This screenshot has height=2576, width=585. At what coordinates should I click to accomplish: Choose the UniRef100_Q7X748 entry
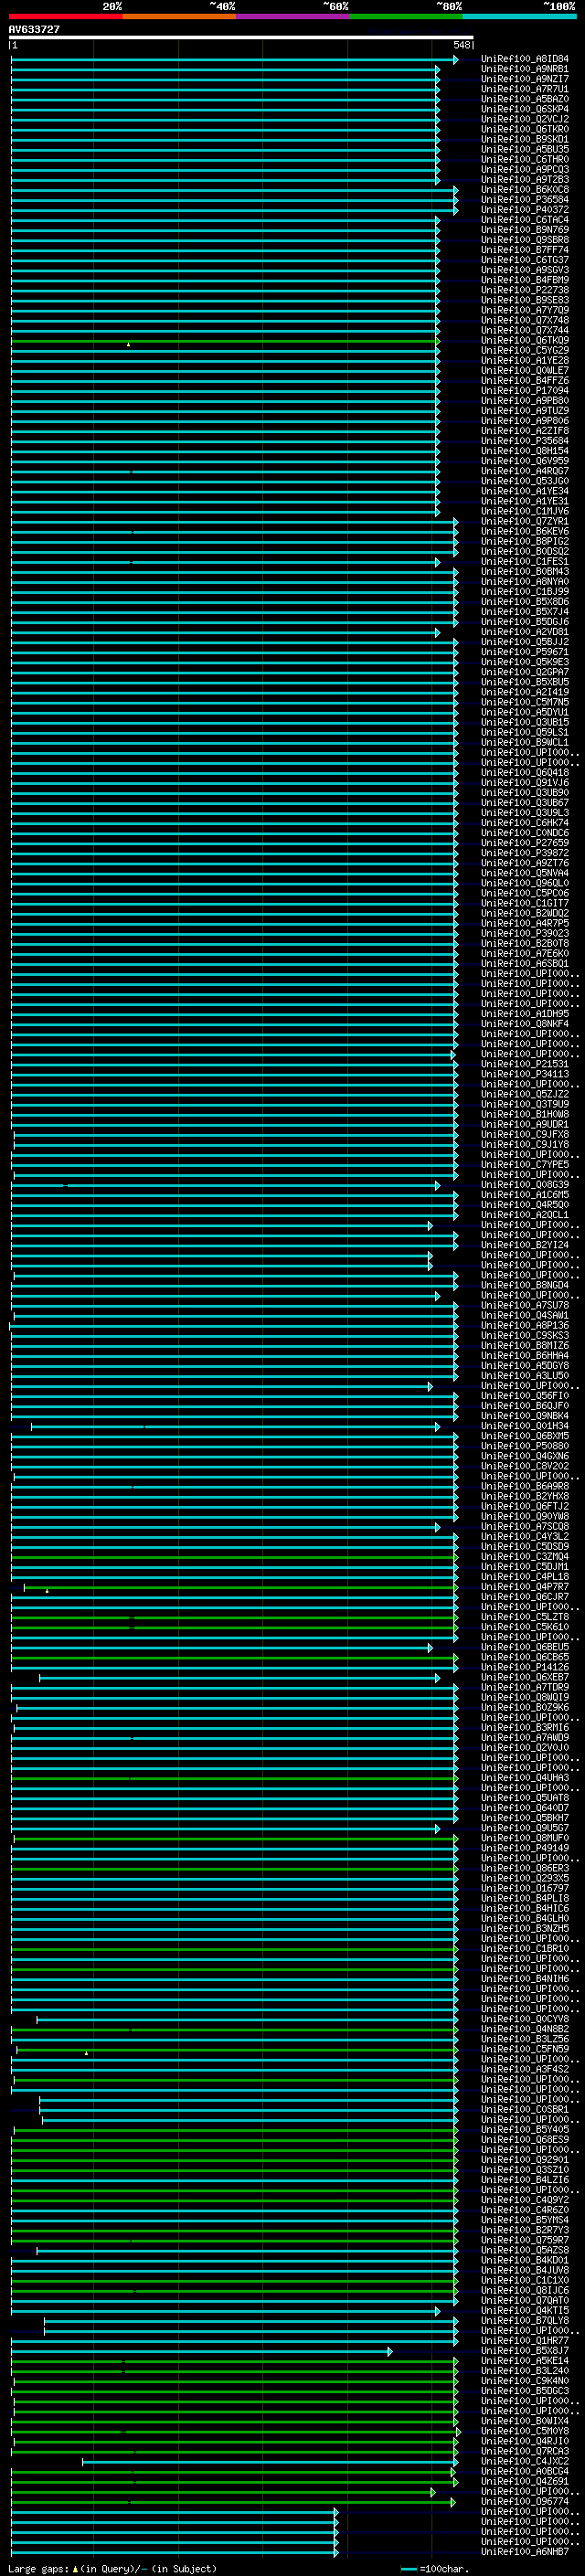click(x=525, y=321)
